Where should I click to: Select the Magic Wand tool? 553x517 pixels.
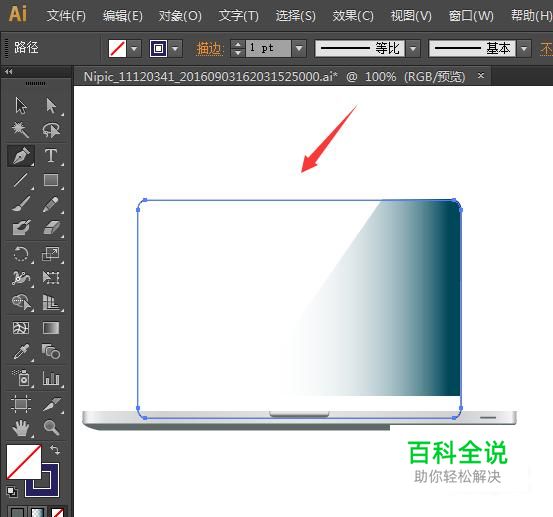coord(21,130)
